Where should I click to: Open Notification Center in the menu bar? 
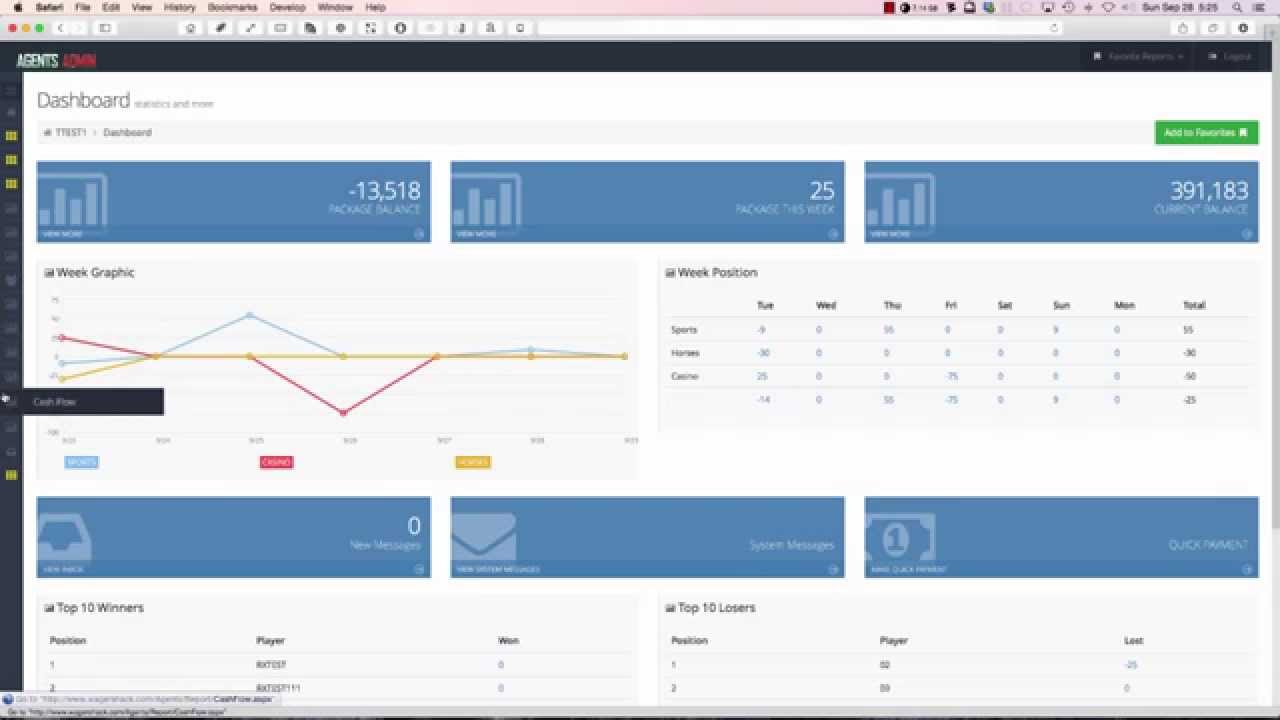1259,7
